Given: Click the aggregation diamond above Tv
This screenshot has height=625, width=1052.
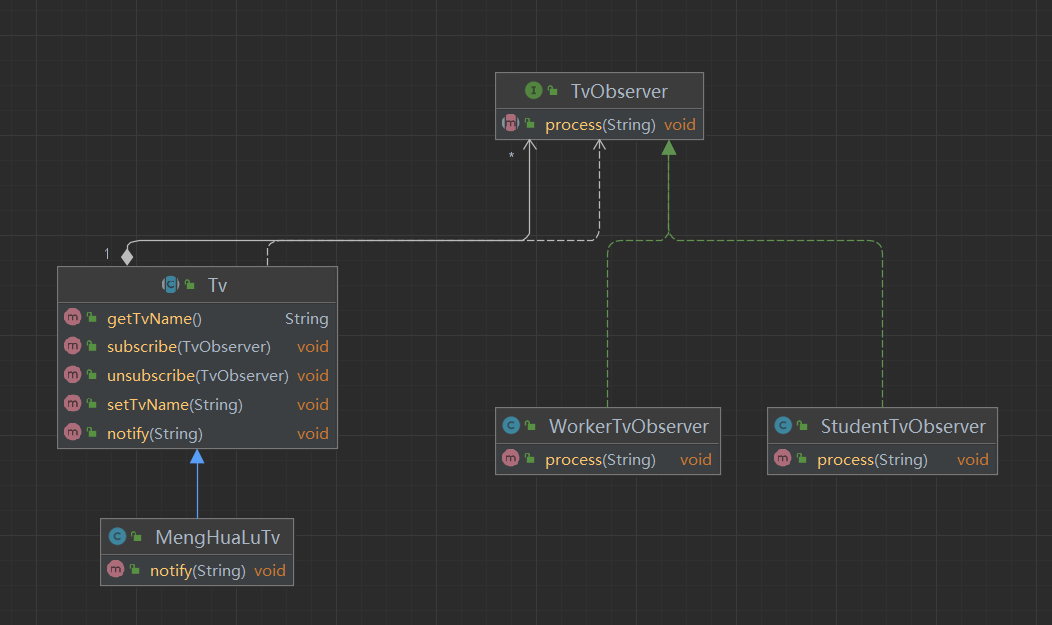Looking at the screenshot, I should [x=127, y=256].
